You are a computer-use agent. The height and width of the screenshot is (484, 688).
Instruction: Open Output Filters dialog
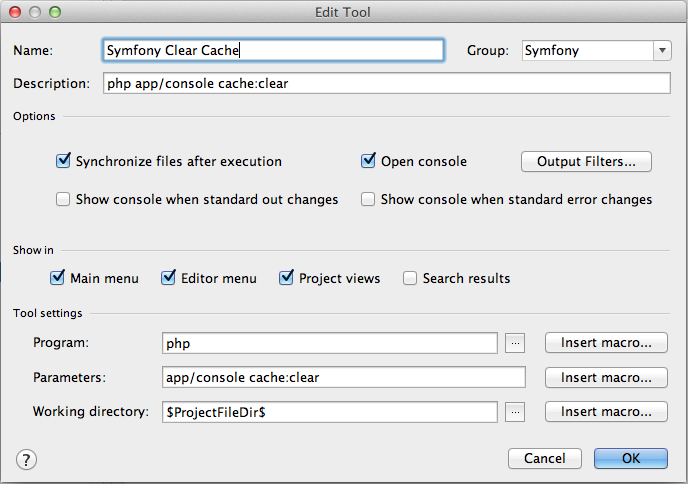tap(586, 161)
